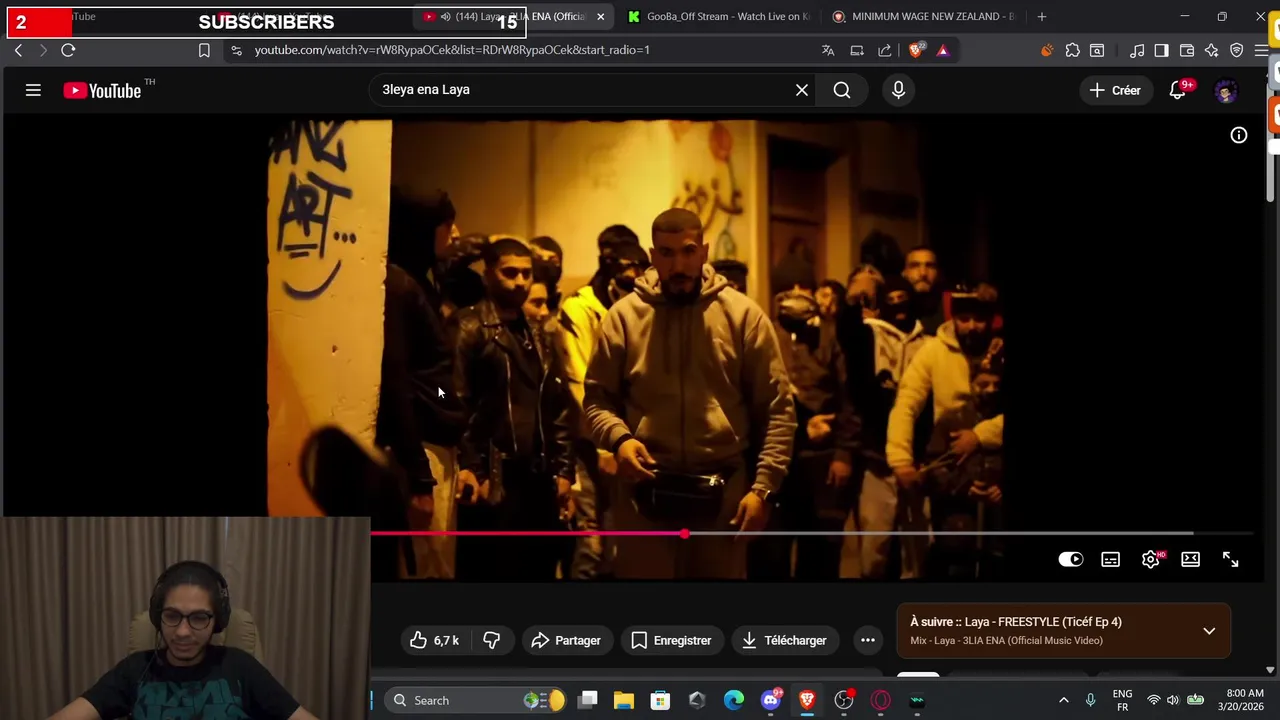Screen dimensions: 1280x720
Task: Switch to MINIMUM WAGE NEW ZEALAND tab
Action: 925,17
